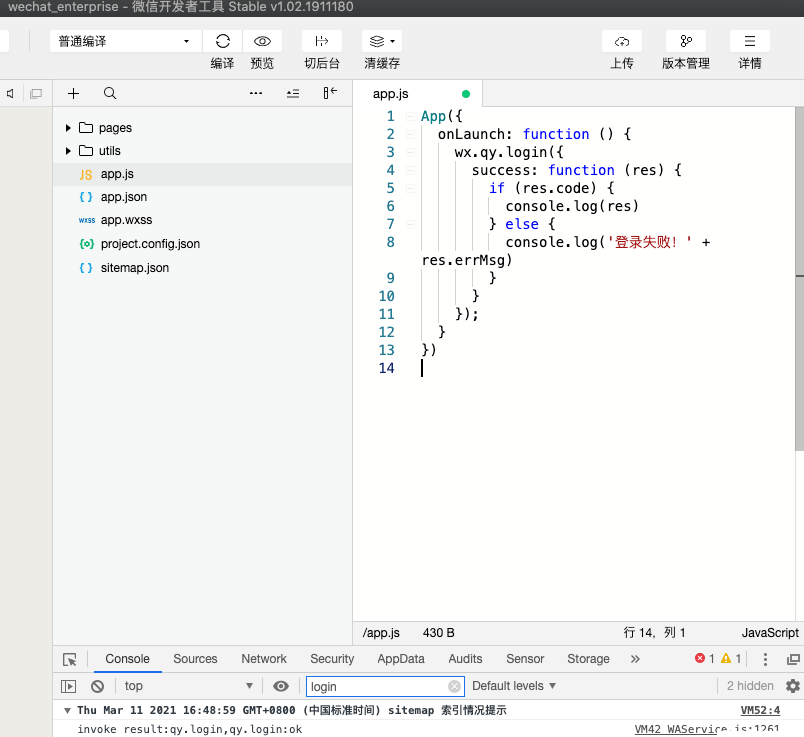This screenshot has height=737, width=804.
Task: Click the editor vertical scrollbar
Action: 799,280
